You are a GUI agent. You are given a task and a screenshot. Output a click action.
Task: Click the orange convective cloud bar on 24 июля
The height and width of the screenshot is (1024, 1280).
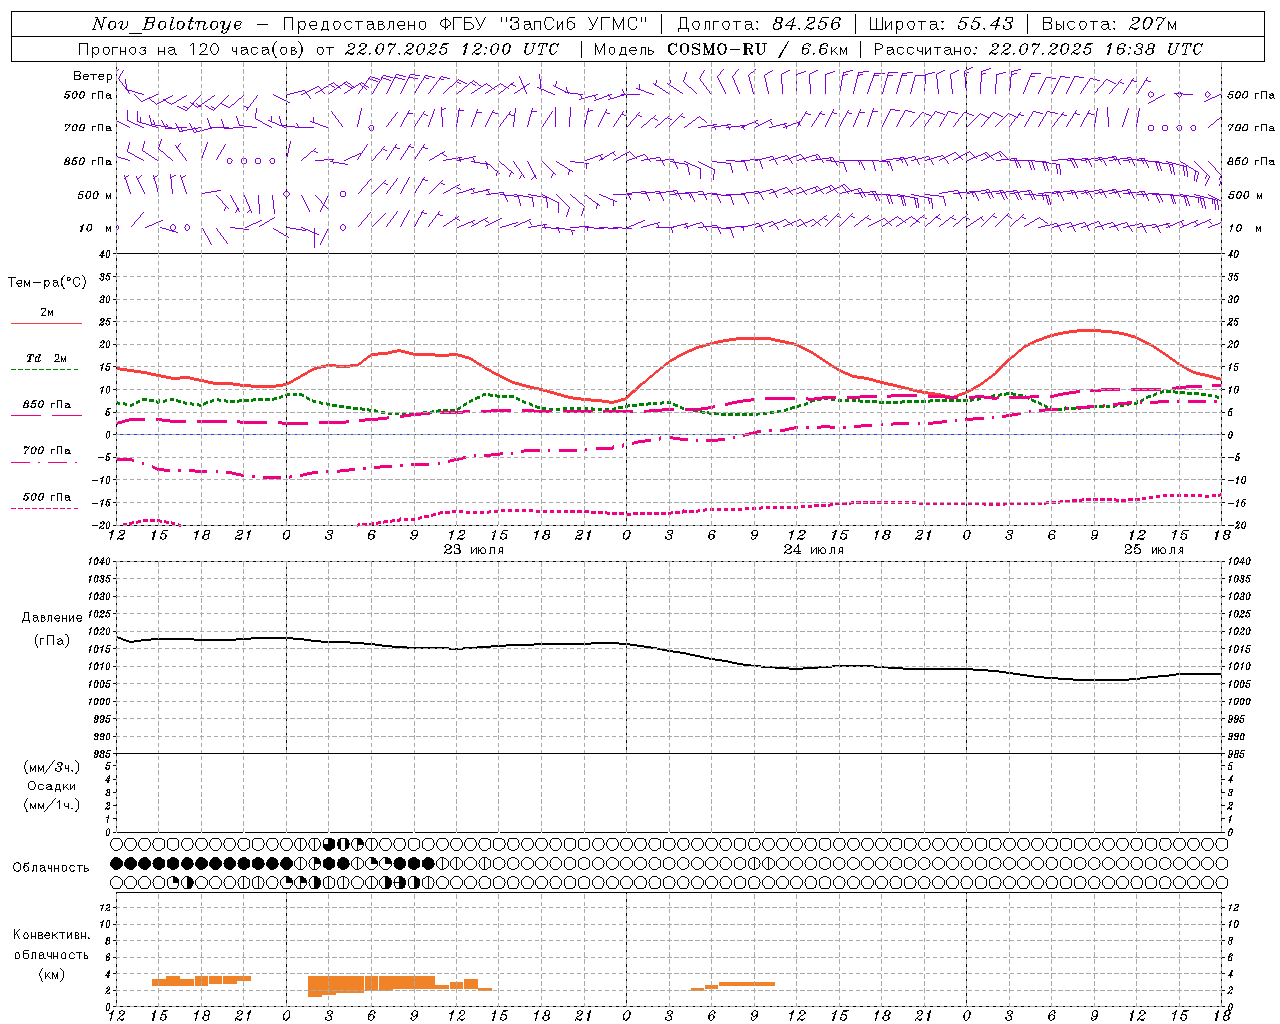click(733, 986)
